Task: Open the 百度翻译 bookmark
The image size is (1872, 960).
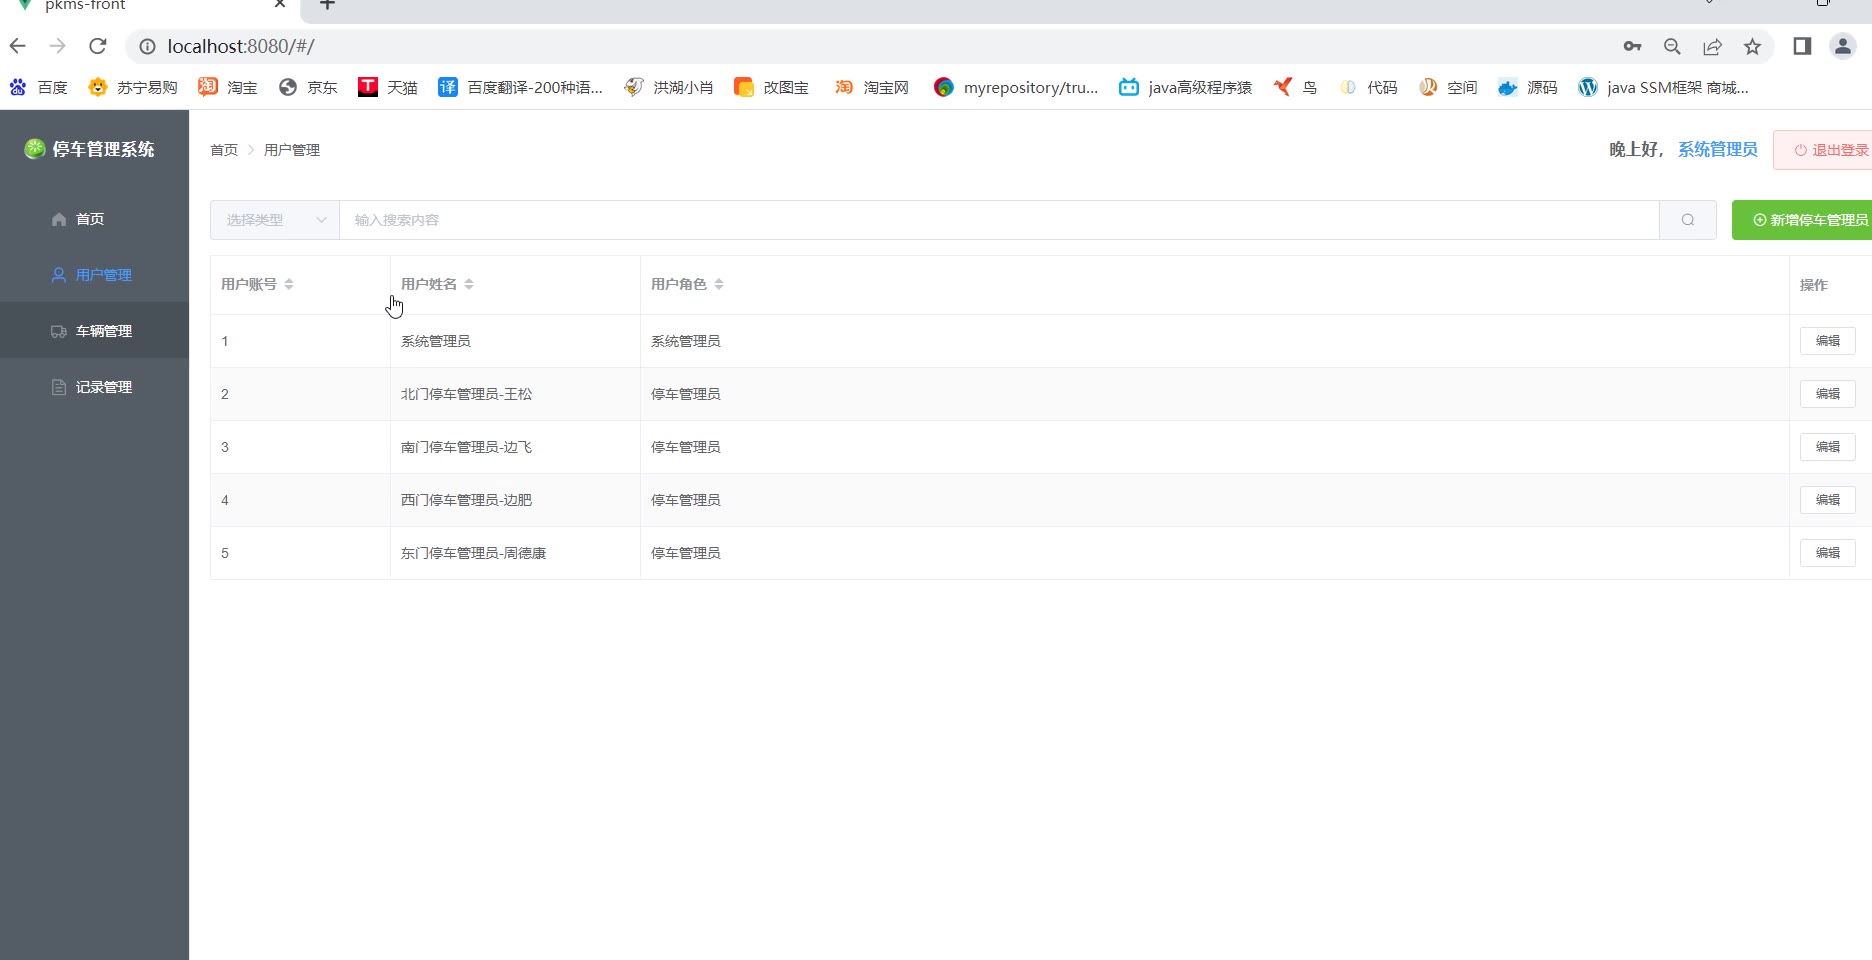Action: point(521,88)
